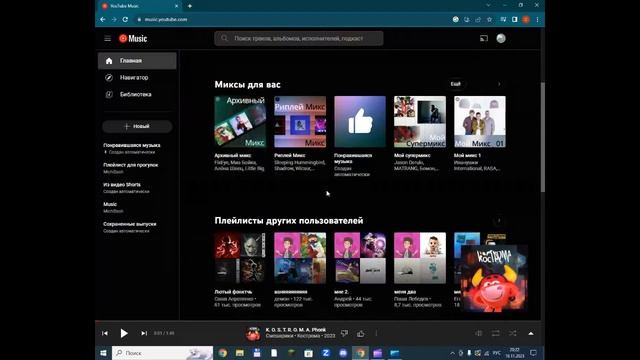
Task: Open the Понравившаяся музыка playlist in the sidebar
Action: pos(132,145)
